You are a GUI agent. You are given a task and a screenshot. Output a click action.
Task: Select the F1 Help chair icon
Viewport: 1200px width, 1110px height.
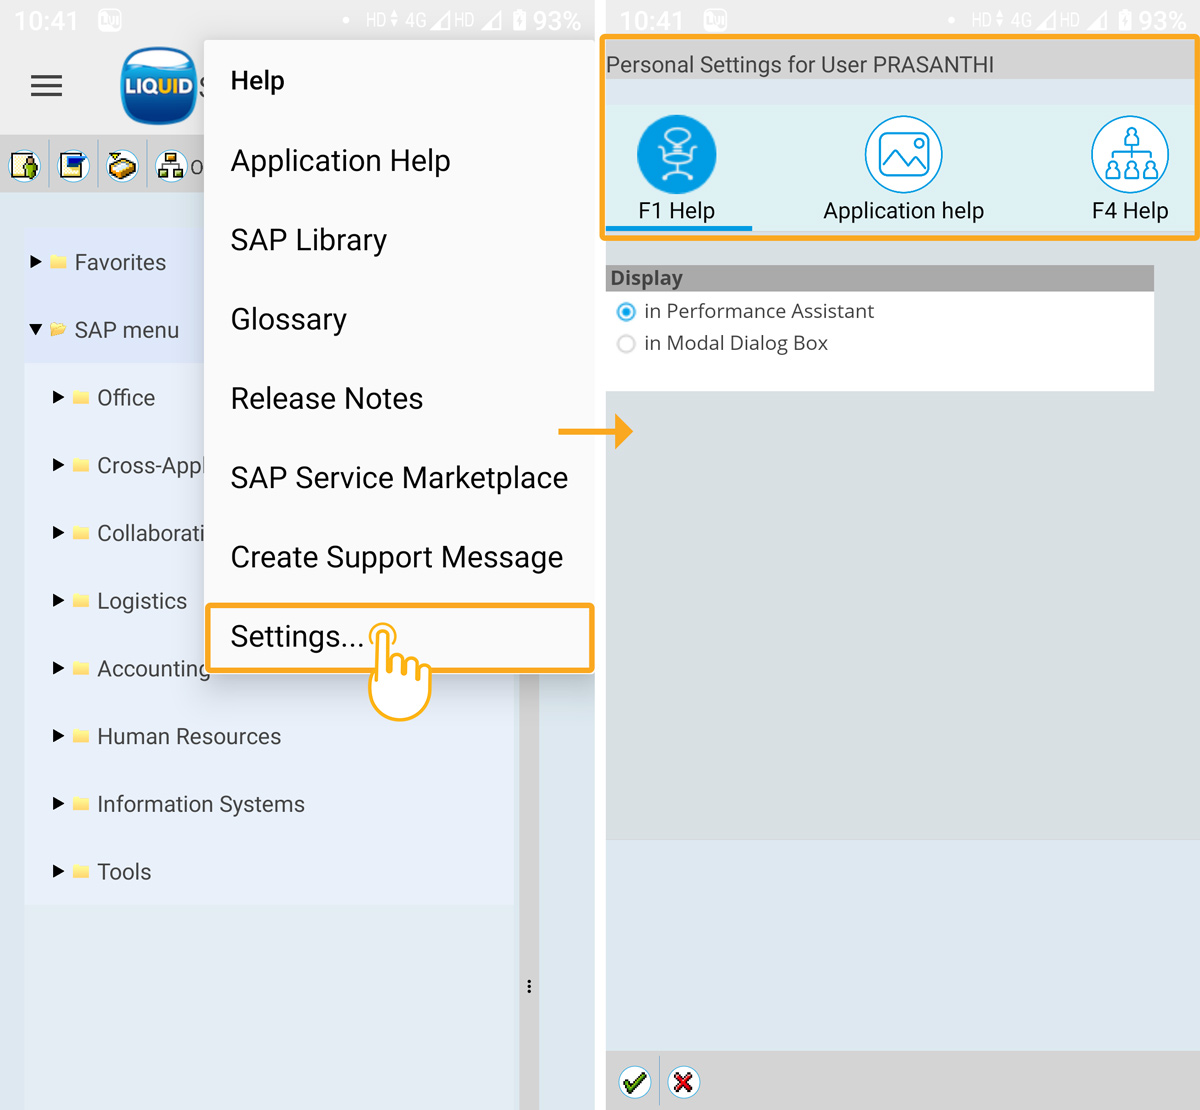pyautogui.click(x=676, y=155)
